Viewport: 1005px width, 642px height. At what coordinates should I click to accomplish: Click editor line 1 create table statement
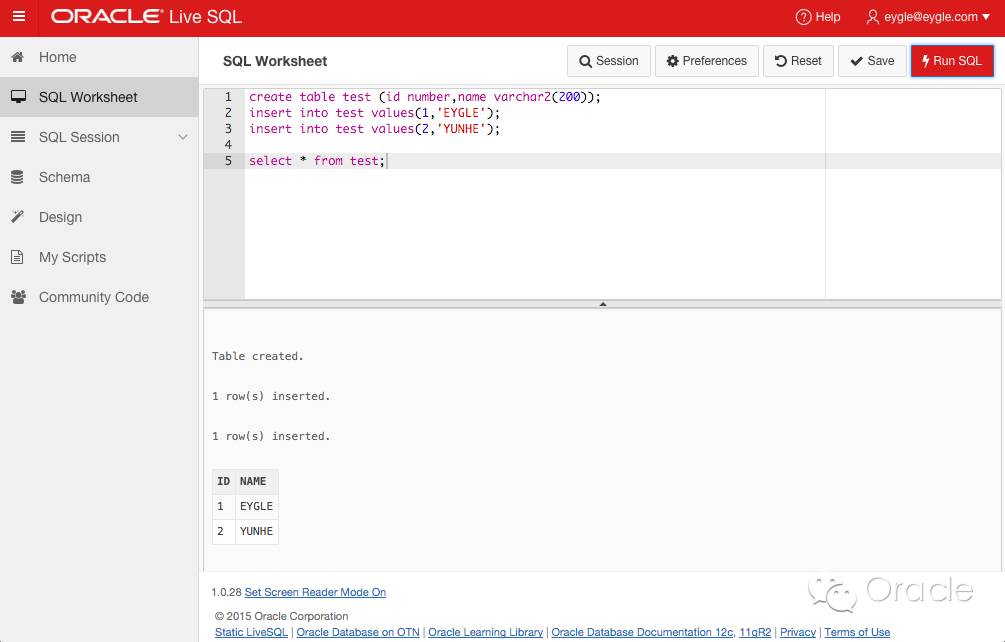[424, 97]
